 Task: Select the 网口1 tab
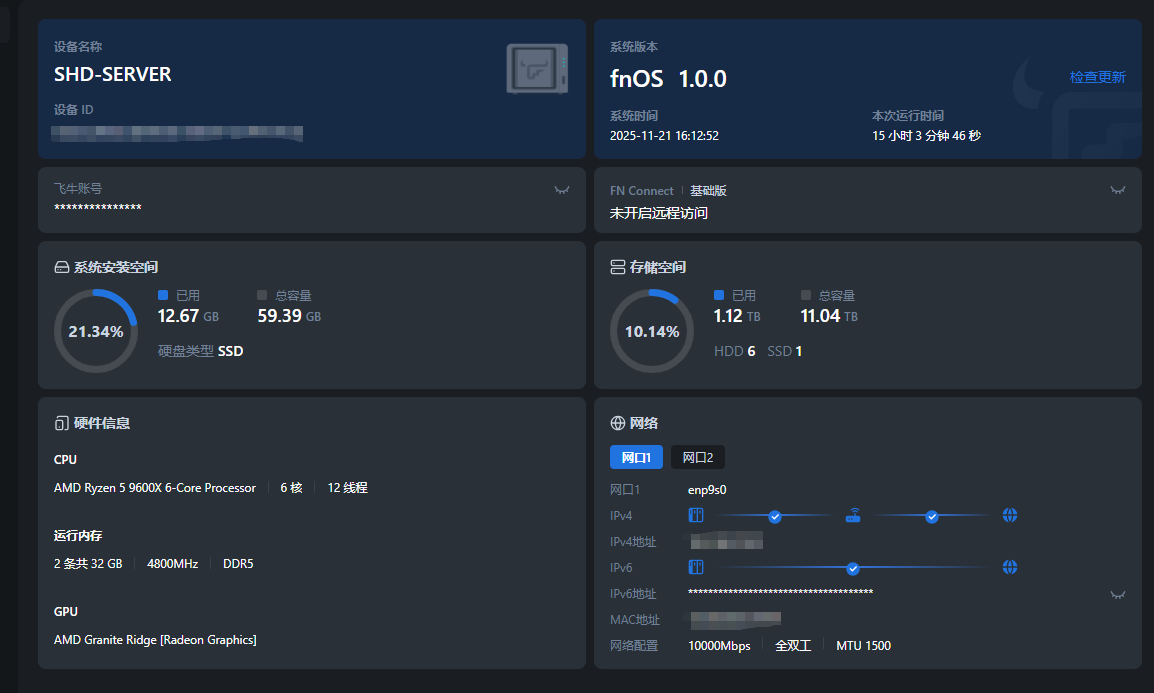pyautogui.click(x=636, y=458)
